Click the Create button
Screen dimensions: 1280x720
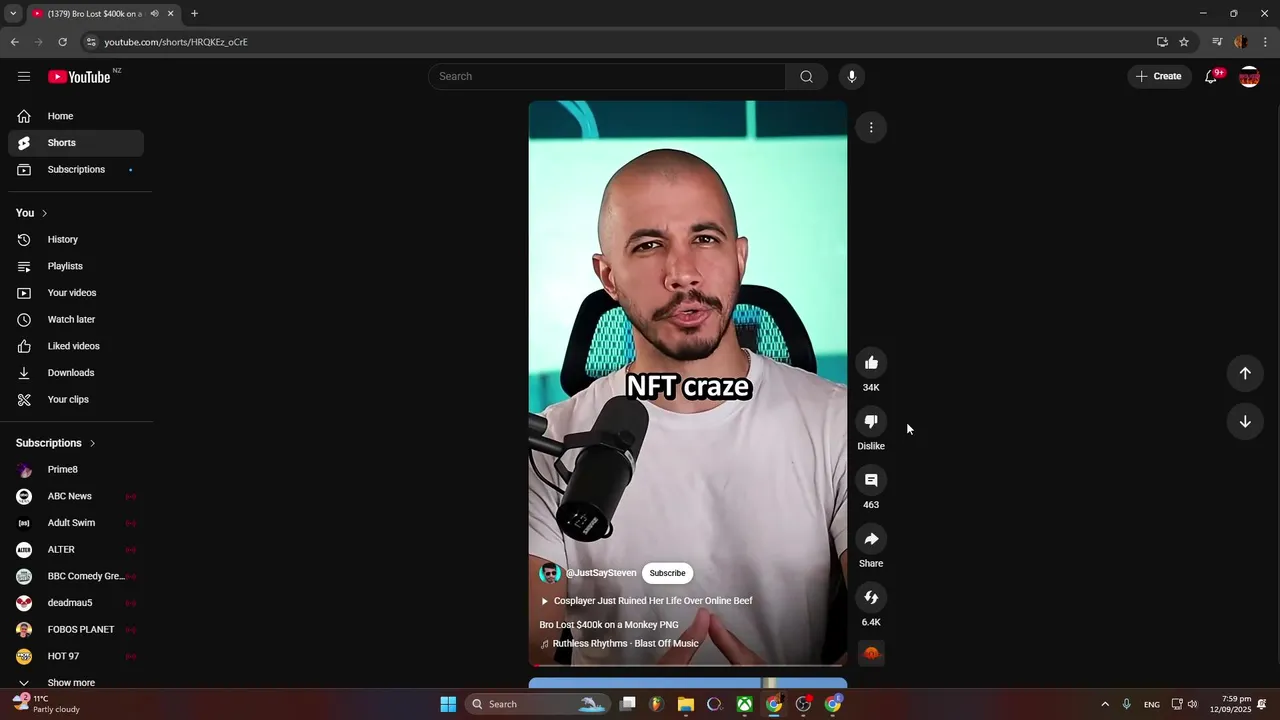pyautogui.click(x=1159, y=76)
